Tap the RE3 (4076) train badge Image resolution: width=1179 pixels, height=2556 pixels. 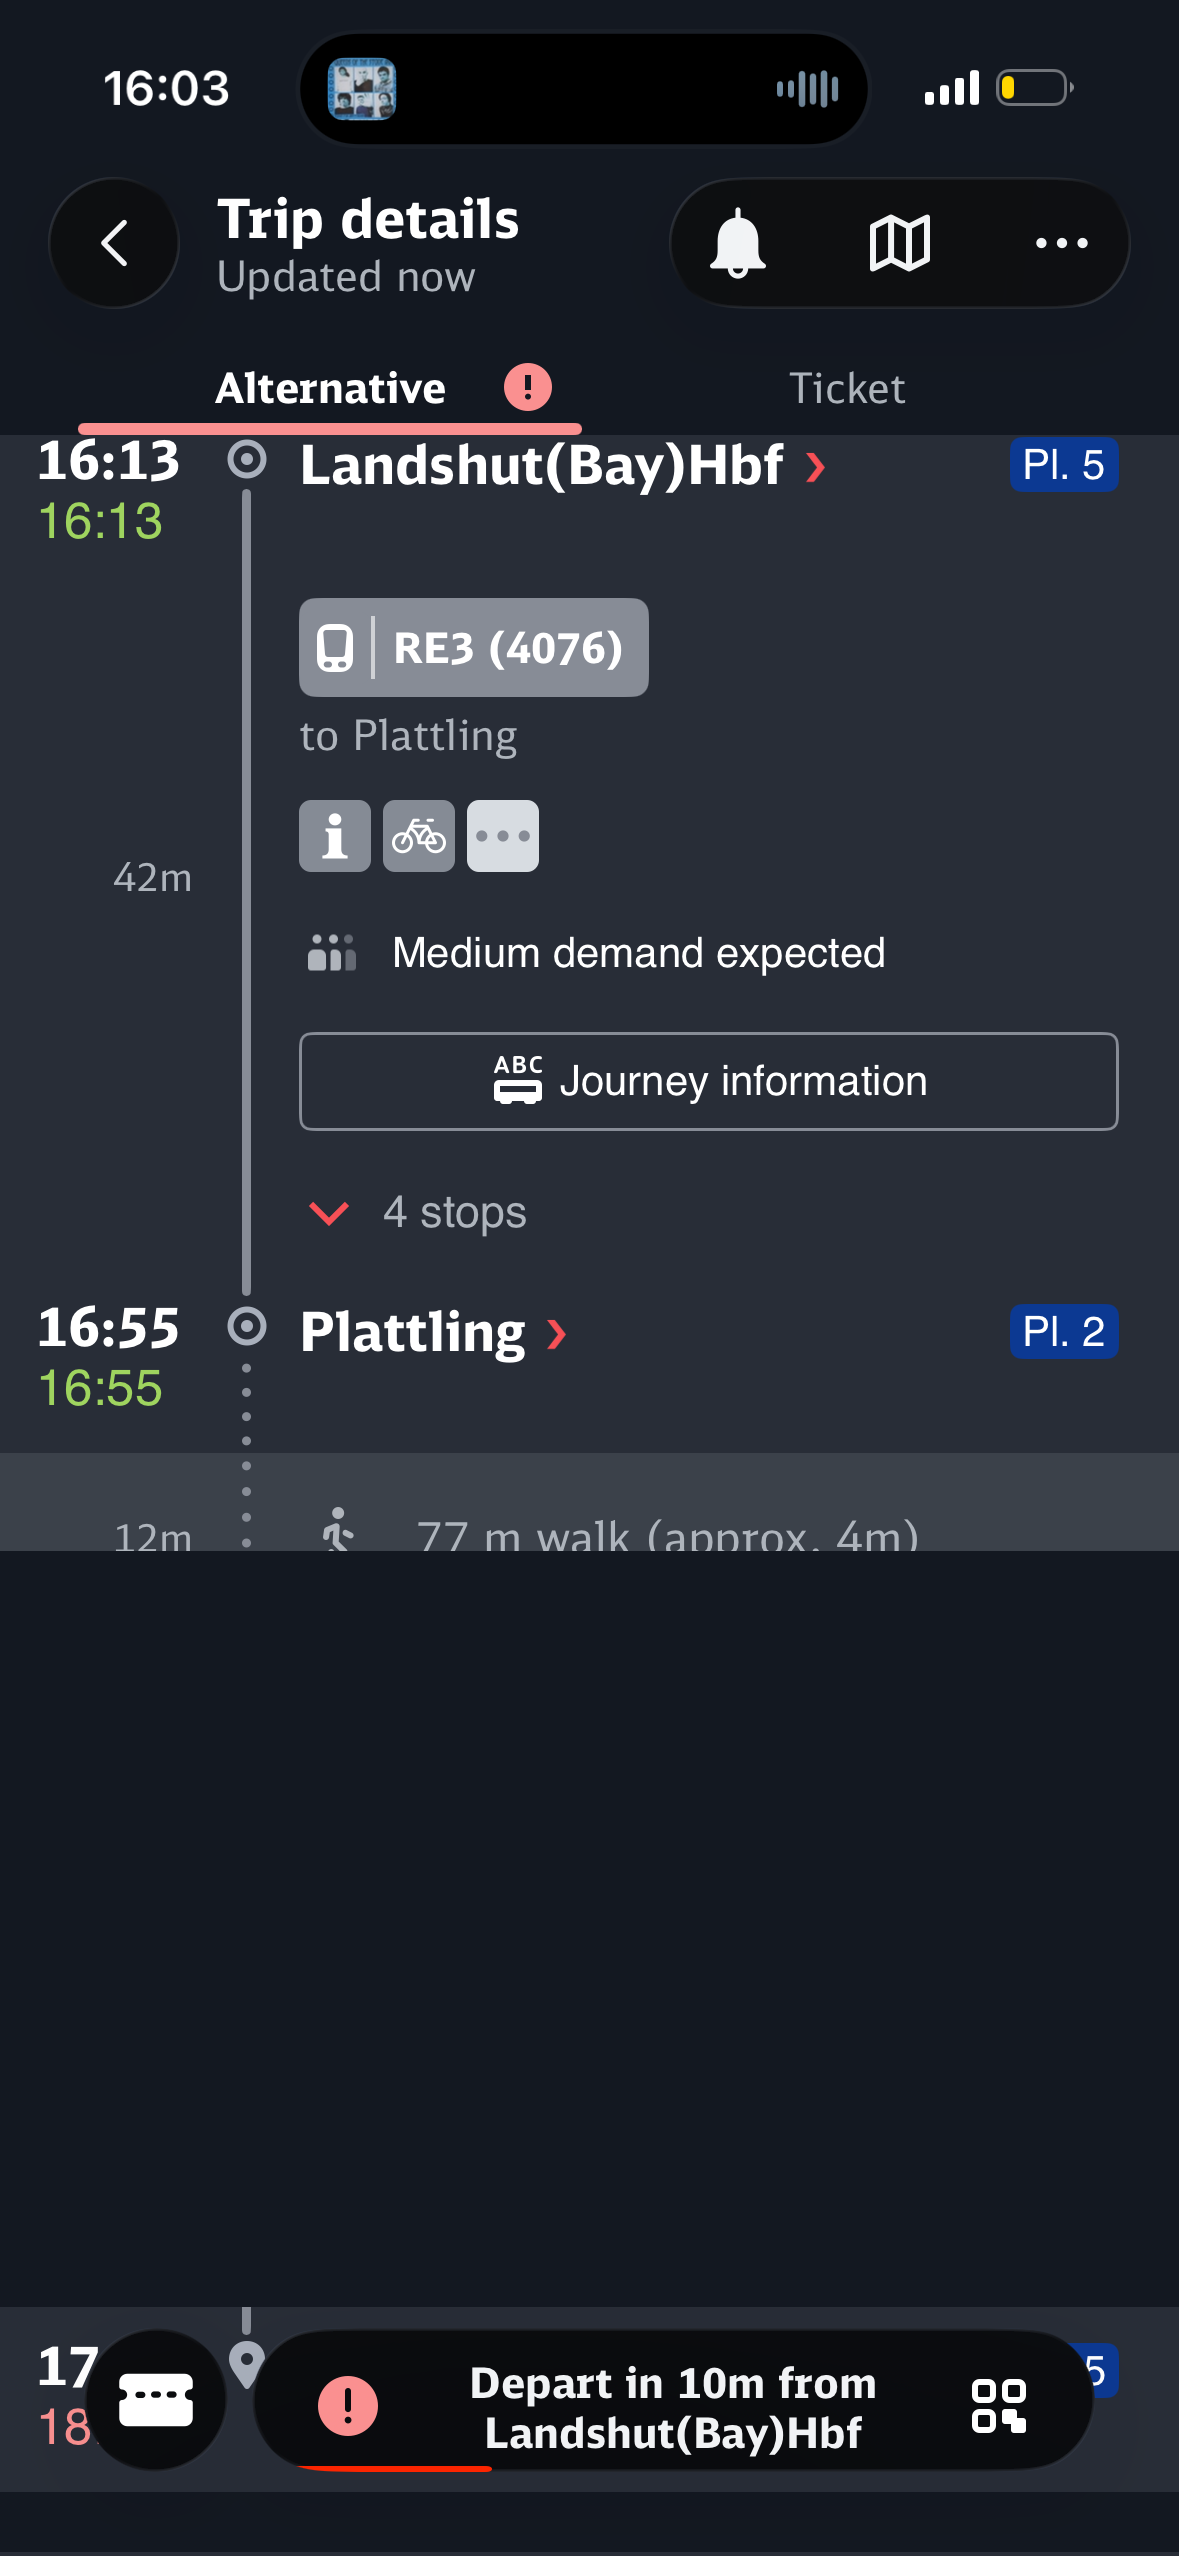point(474,648)
